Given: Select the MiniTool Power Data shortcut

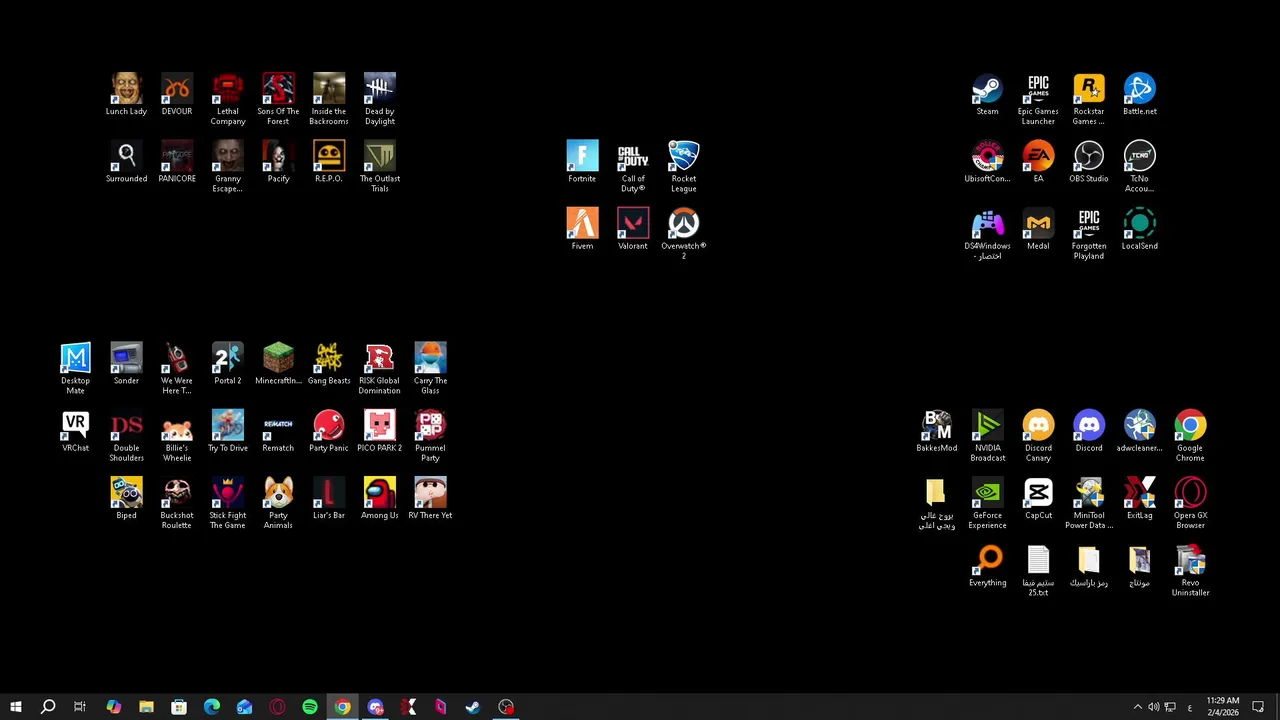Looking at the screenshot, I should (1089, 502).
